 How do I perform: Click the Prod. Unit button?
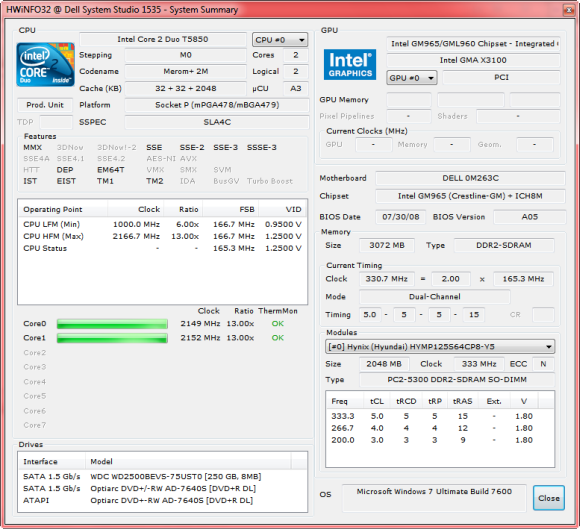coord(45,105)
